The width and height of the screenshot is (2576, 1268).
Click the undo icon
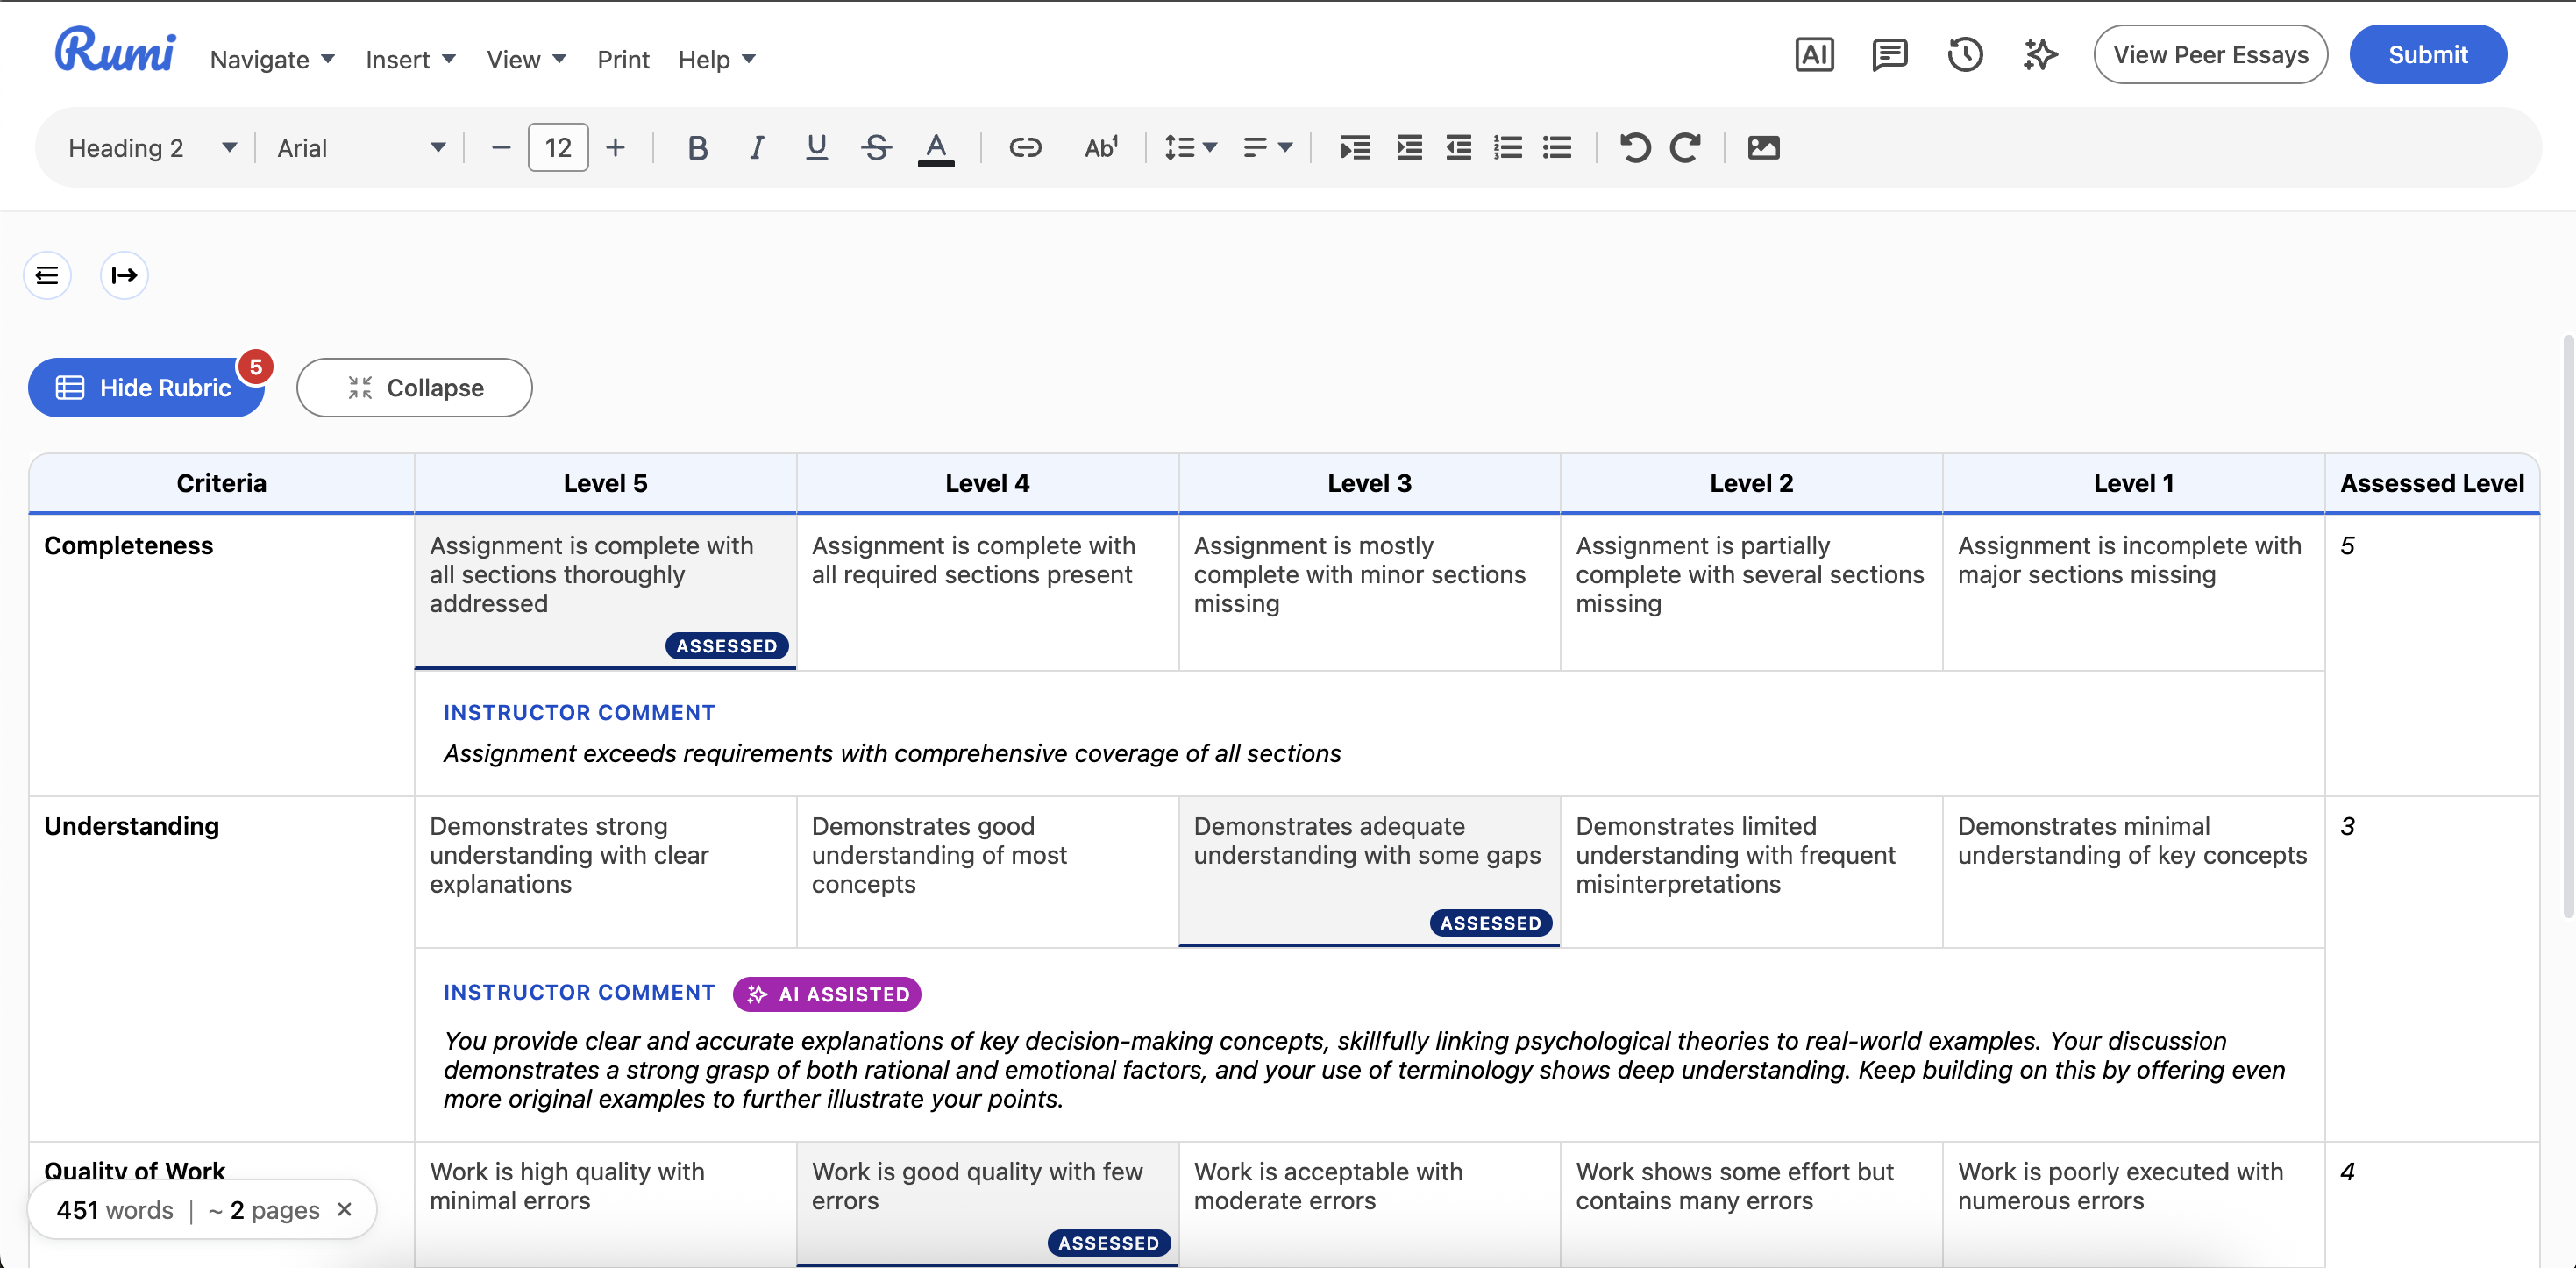pos(1635,148)
